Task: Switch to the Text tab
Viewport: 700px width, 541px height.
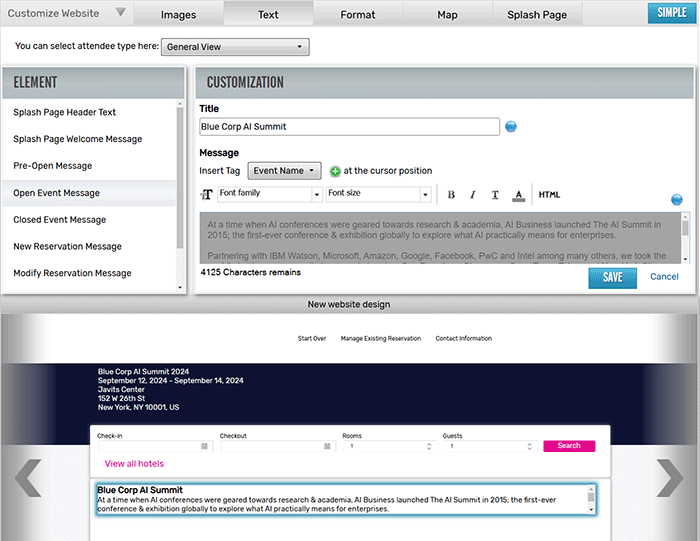Action: point(268,15)
